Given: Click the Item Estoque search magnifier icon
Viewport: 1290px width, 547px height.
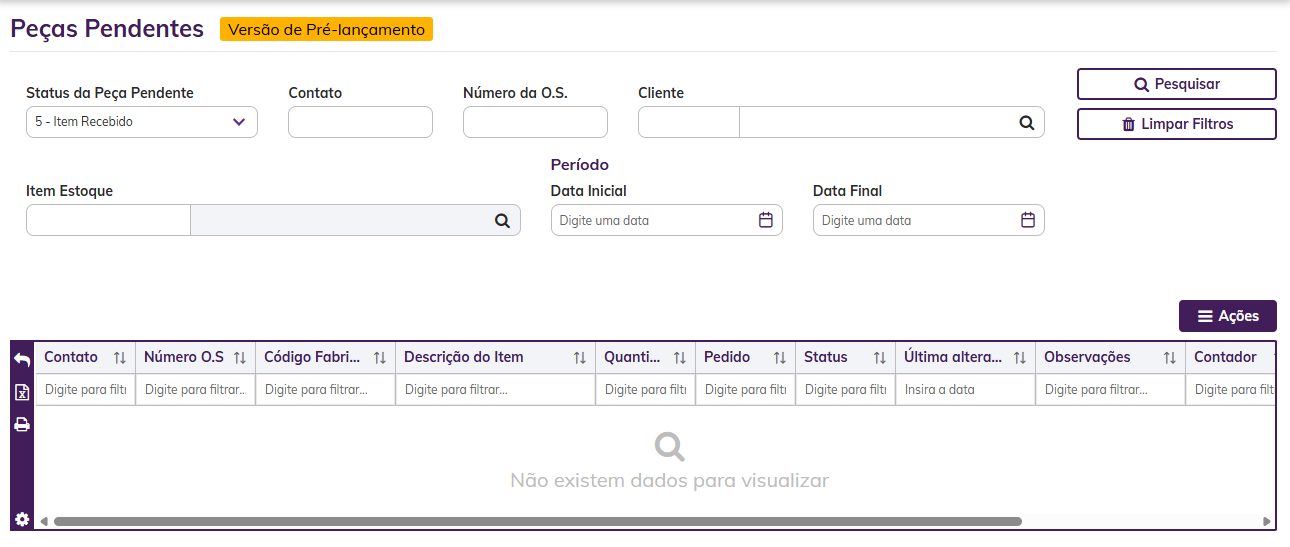Looking at the screenshot, I should point(502,221).
